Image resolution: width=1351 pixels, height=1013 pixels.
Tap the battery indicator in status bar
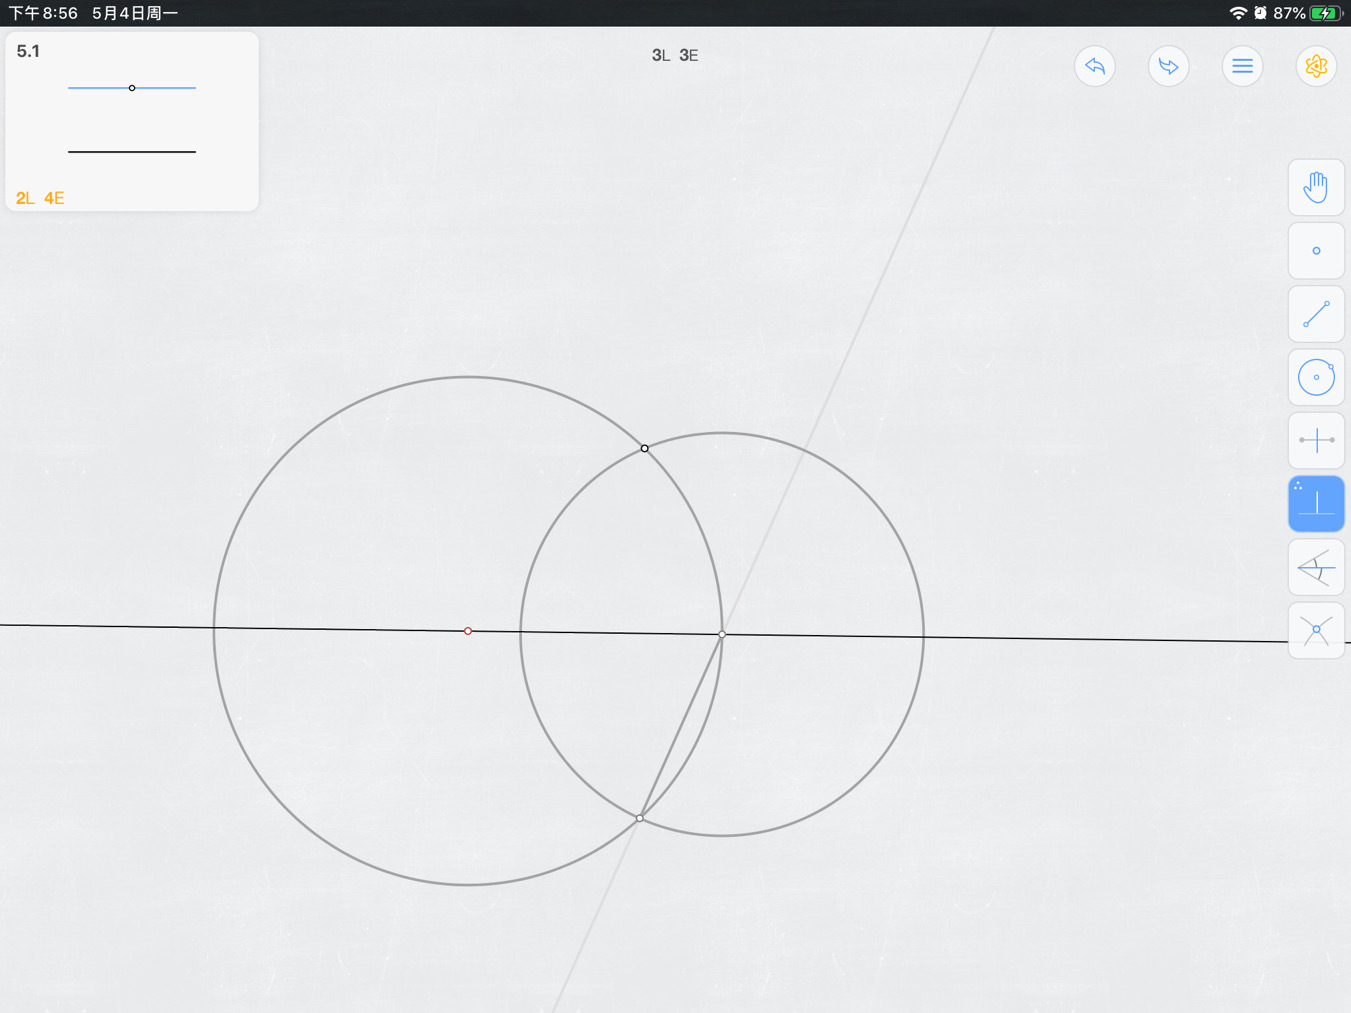point(1324,13)
